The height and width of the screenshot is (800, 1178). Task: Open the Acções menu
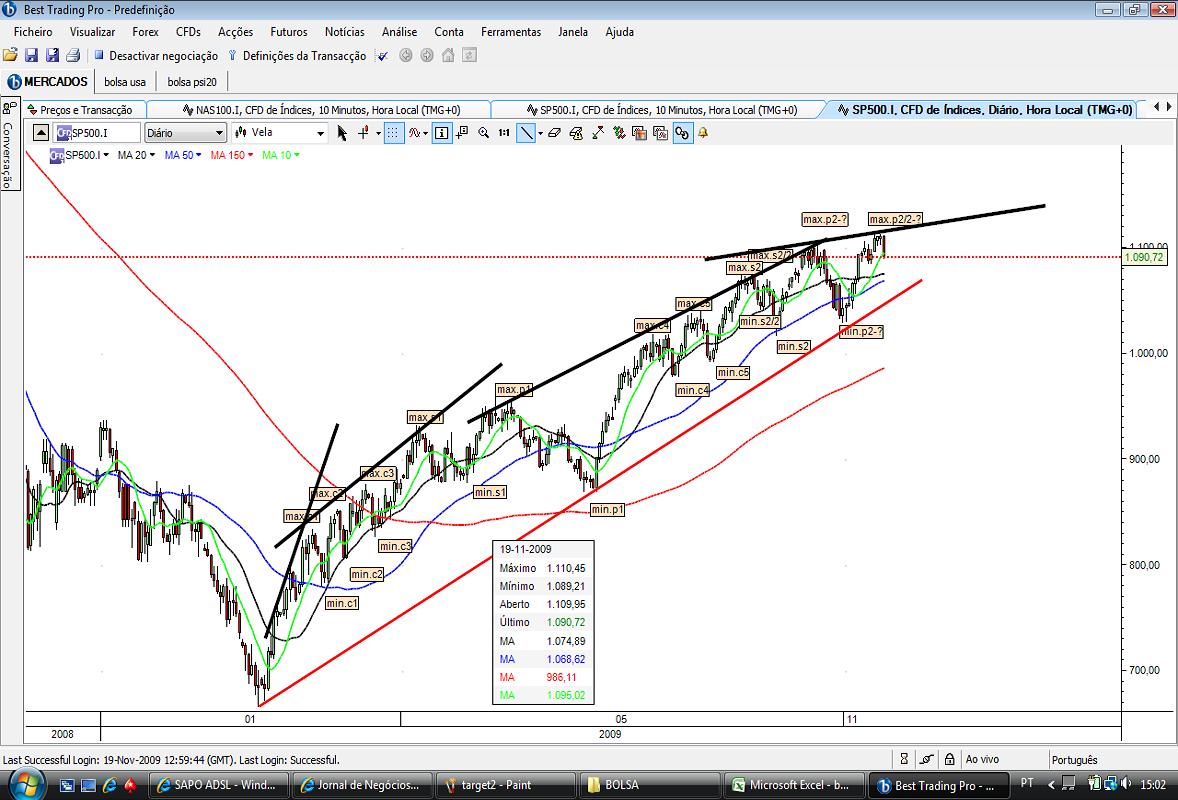235,32
